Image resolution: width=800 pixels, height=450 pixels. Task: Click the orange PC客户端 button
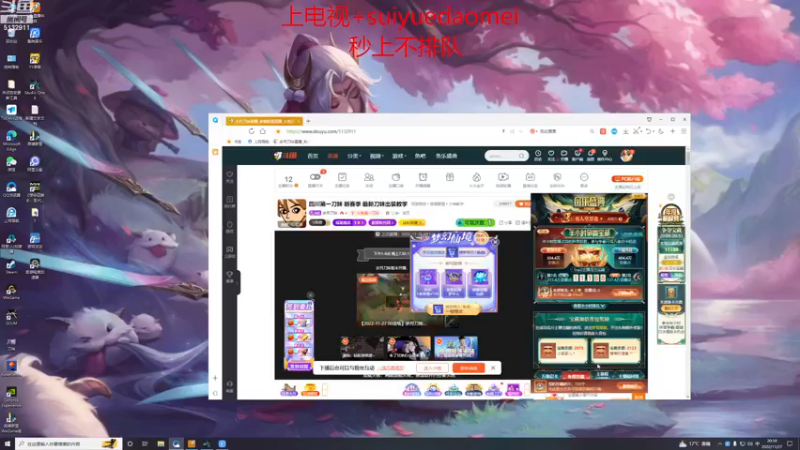(627, 179)
